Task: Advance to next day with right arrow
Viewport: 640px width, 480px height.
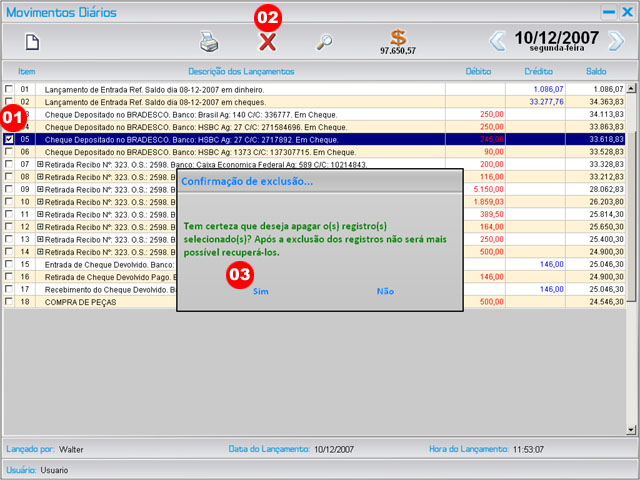Action: coord(616,41)
